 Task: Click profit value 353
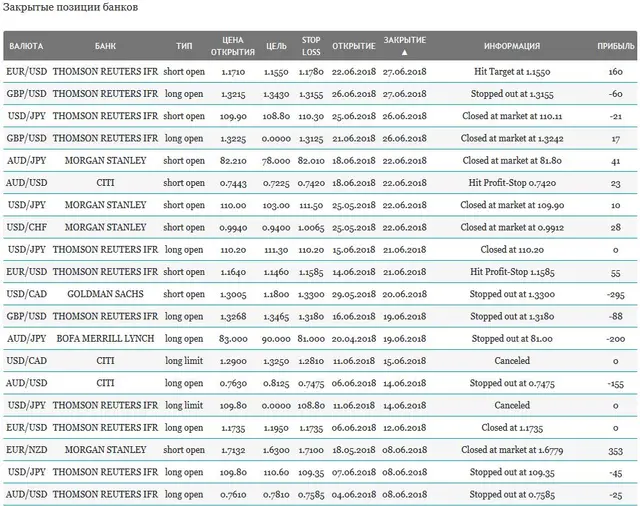(x=616, y=451)
